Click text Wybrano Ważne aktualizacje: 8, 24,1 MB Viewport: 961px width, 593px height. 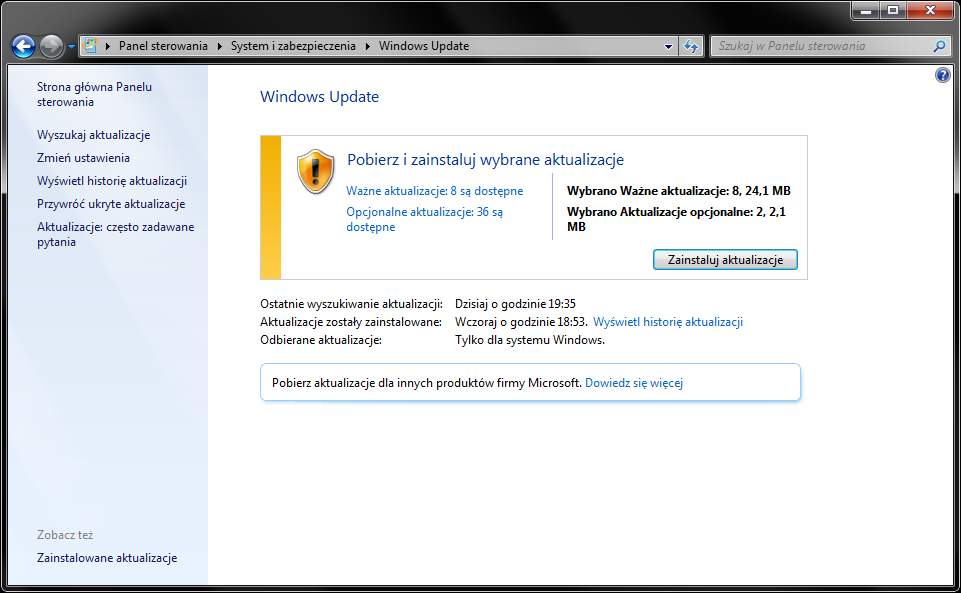coord(678,191)
